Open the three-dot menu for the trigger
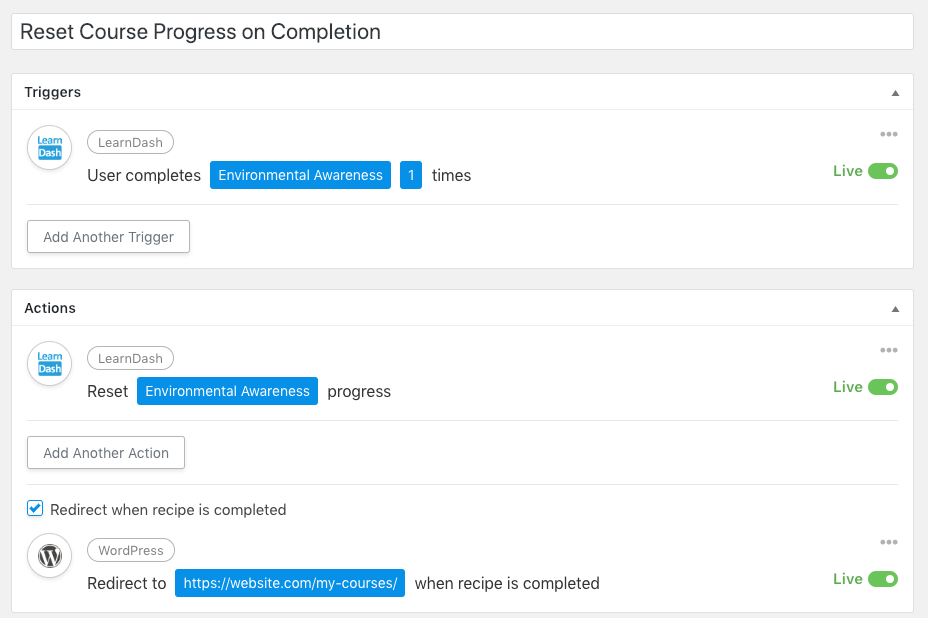928x618 pixels. pyautogui.click(x=888, y=135)
